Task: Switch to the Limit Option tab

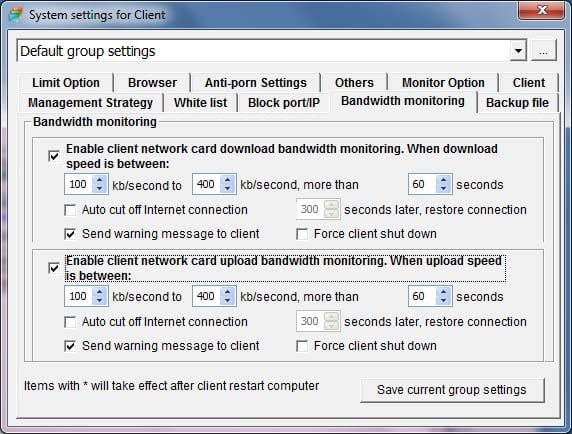Action: (66, 83)
